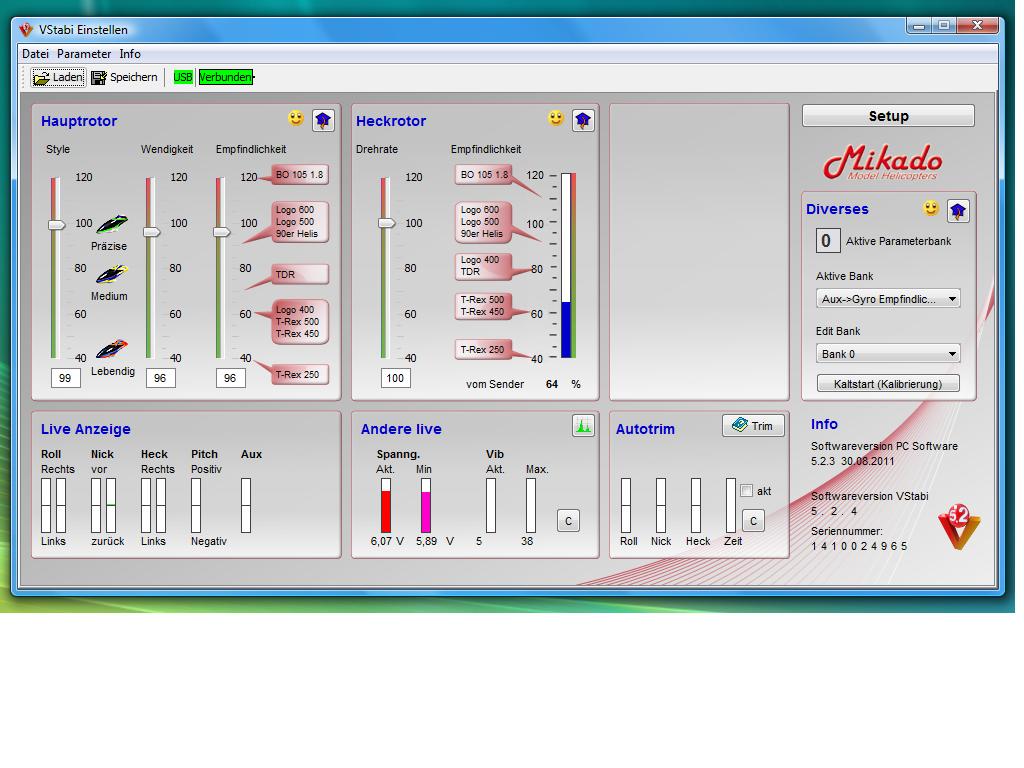Select the Logo 400 TDR Heckrotor preset
Screen dimensions: 1024x768
pyautogui.click(x=484, y=266)
